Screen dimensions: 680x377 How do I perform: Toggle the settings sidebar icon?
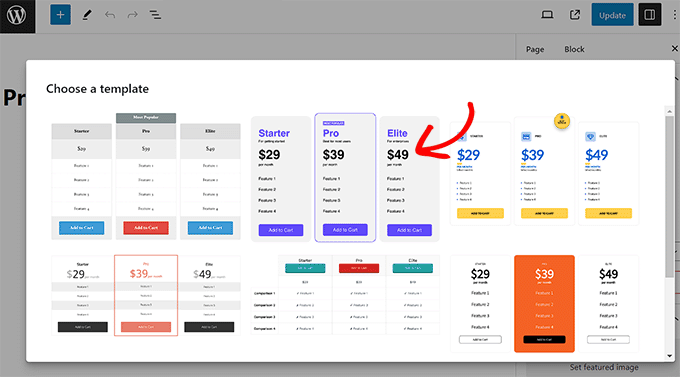650,15
